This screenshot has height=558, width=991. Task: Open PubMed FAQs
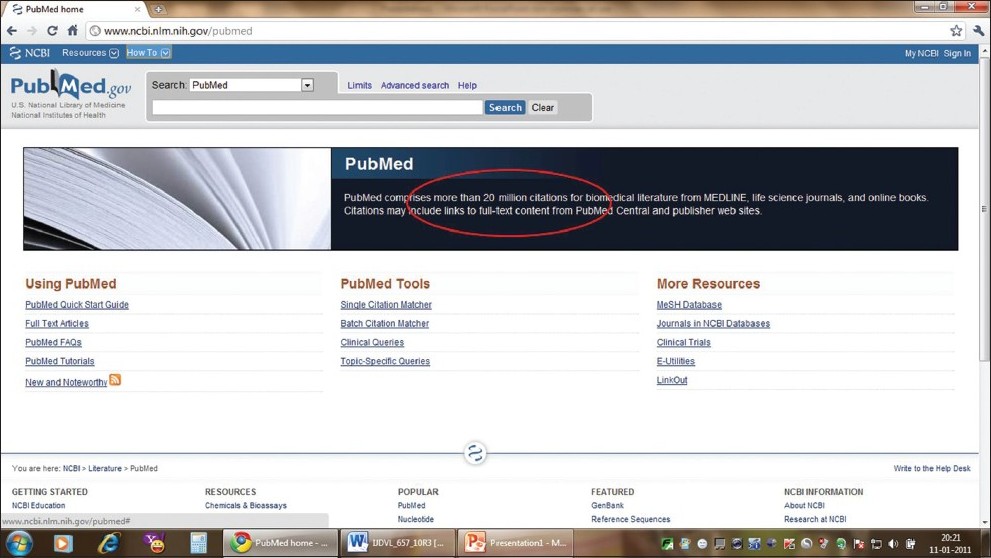(x=53, y=343)
